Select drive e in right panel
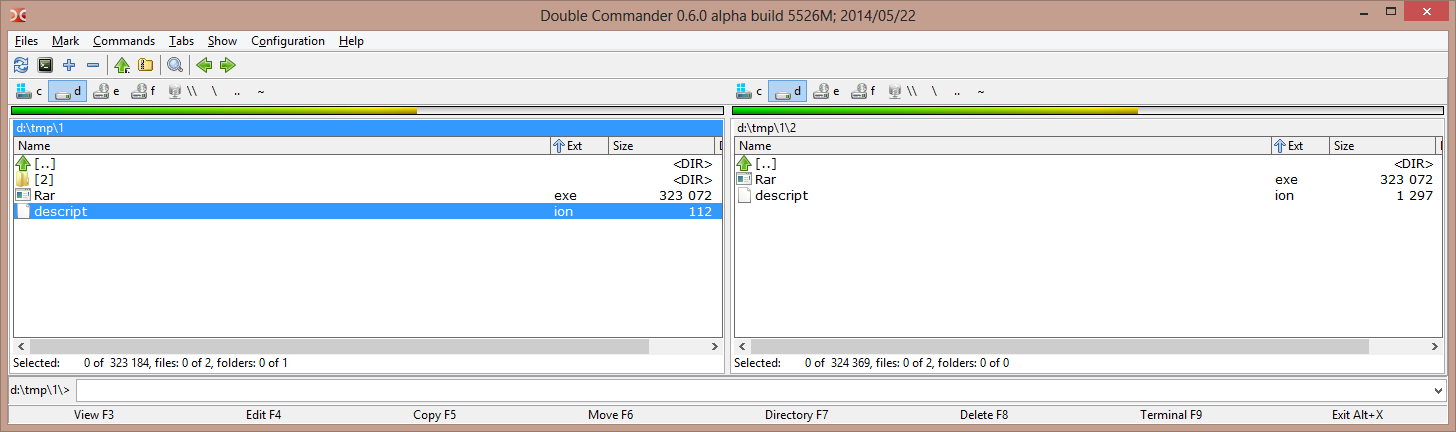 pyautogui.click(x=826, y=91)
